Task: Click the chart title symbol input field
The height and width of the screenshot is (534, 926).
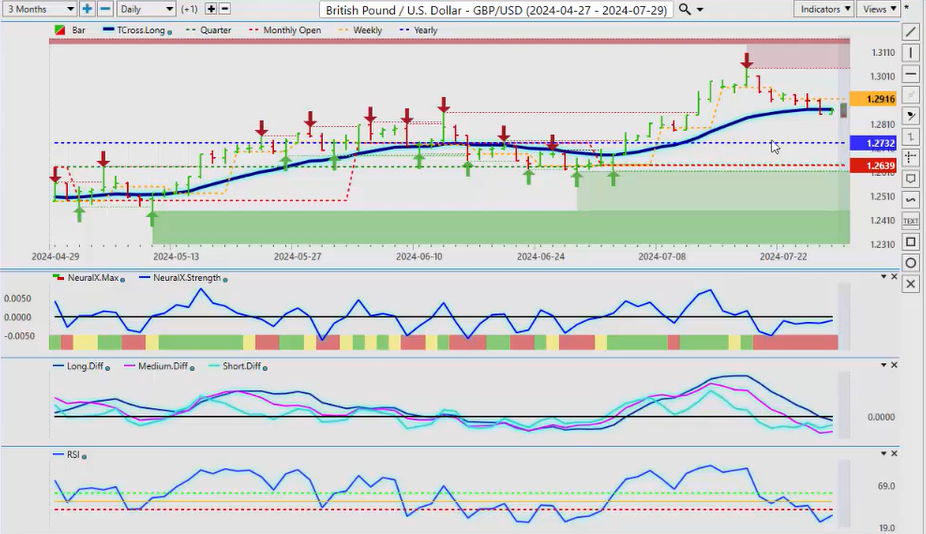Action: (496, 9)
